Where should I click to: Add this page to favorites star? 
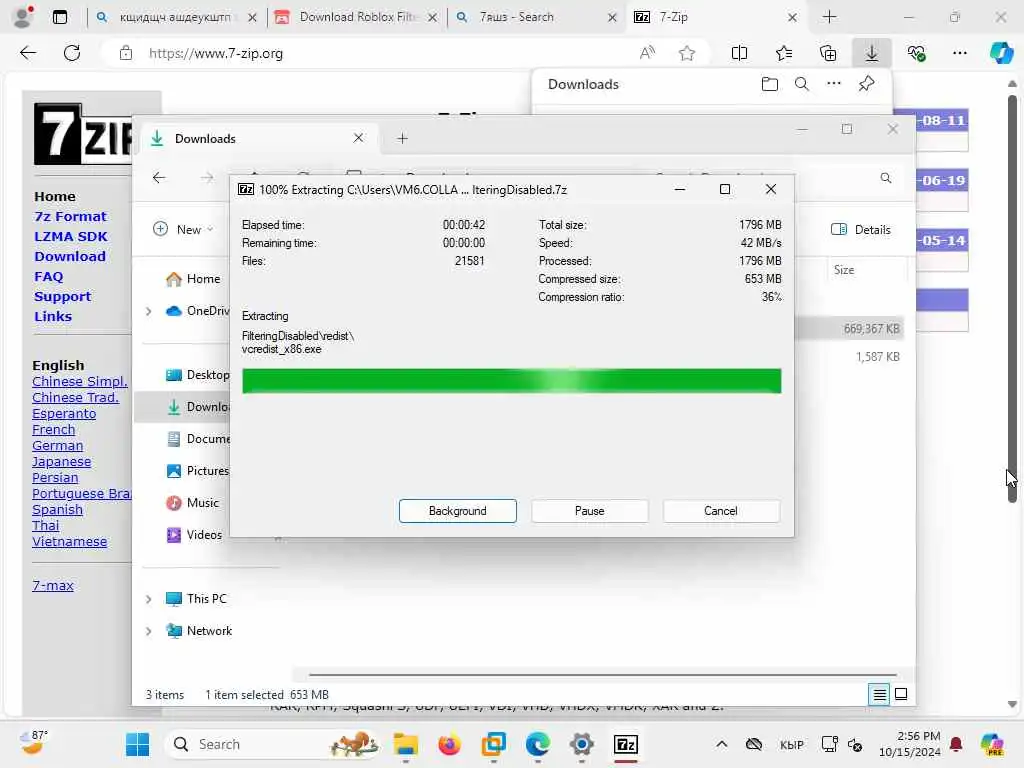(686, 53)
